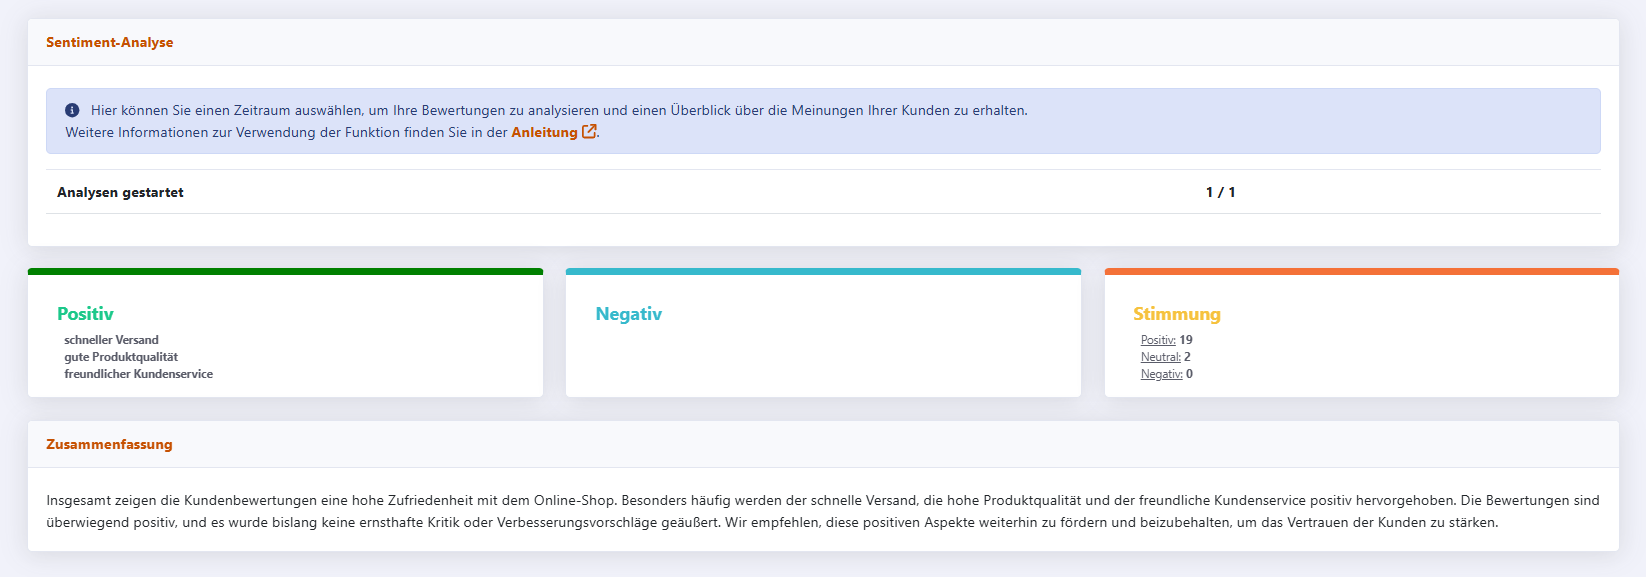Click the underlined Negativ label under Stimmung
This screenshot has width=1646, height=577.
point(1161,374)
